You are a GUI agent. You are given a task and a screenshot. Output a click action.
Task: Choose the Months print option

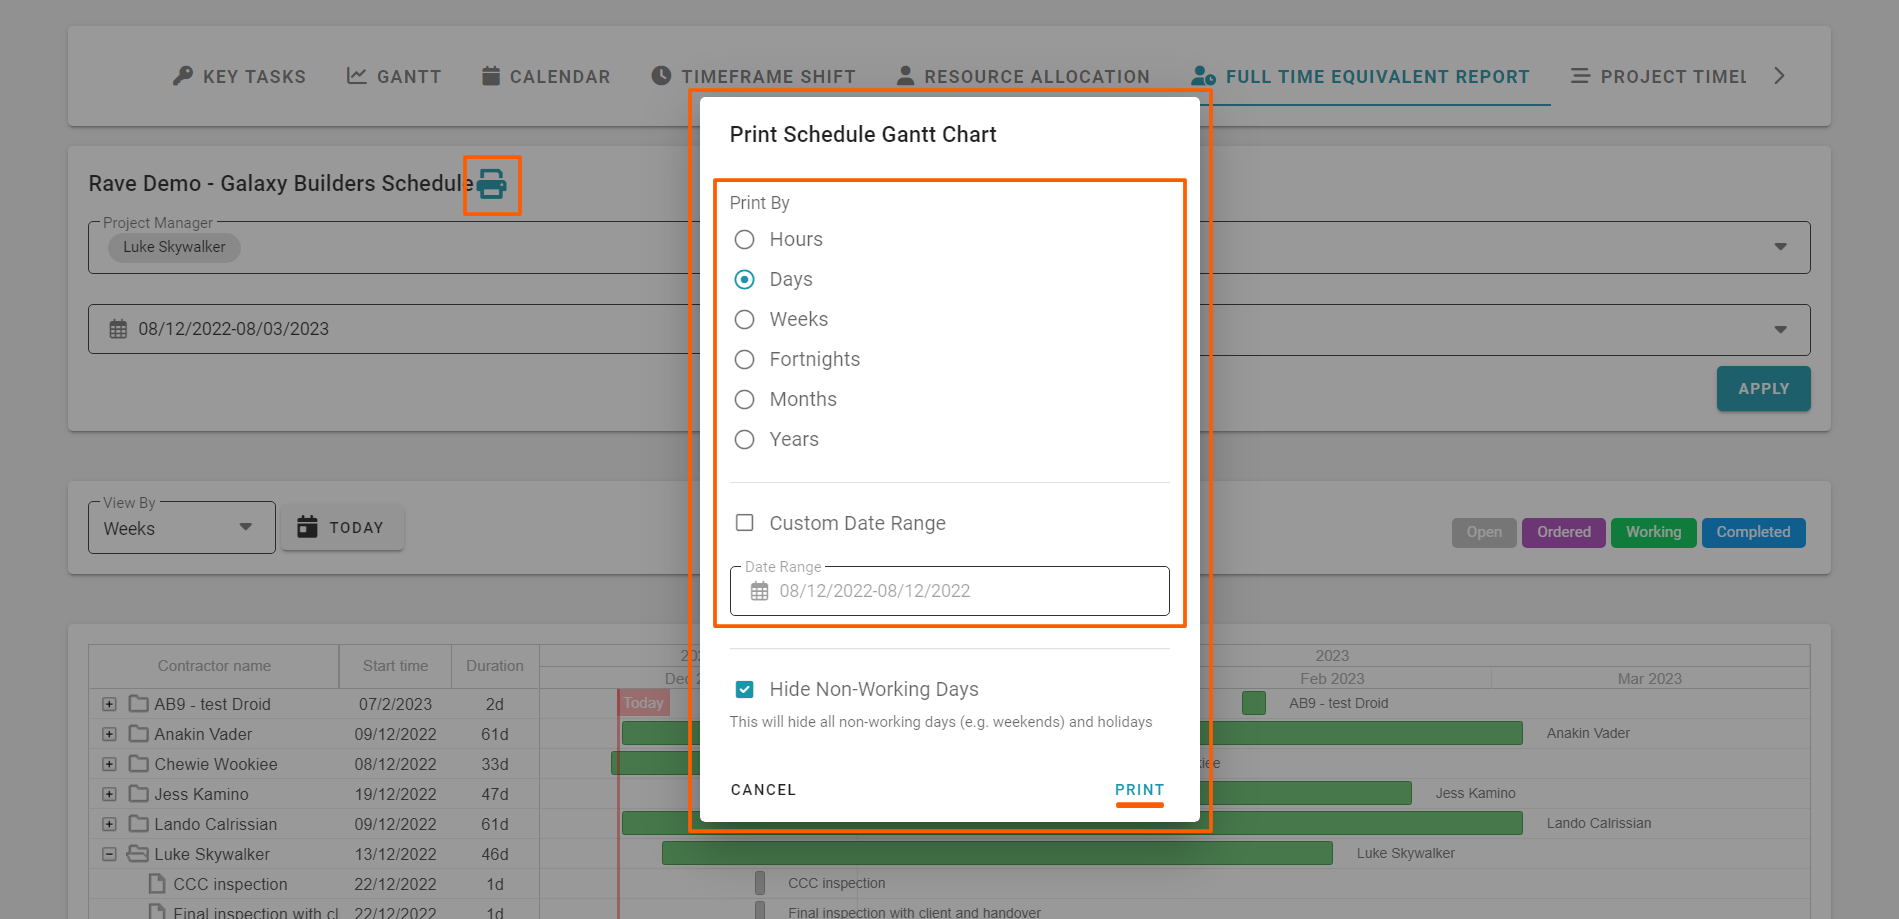pyautogui.click(x=744, y=400)
